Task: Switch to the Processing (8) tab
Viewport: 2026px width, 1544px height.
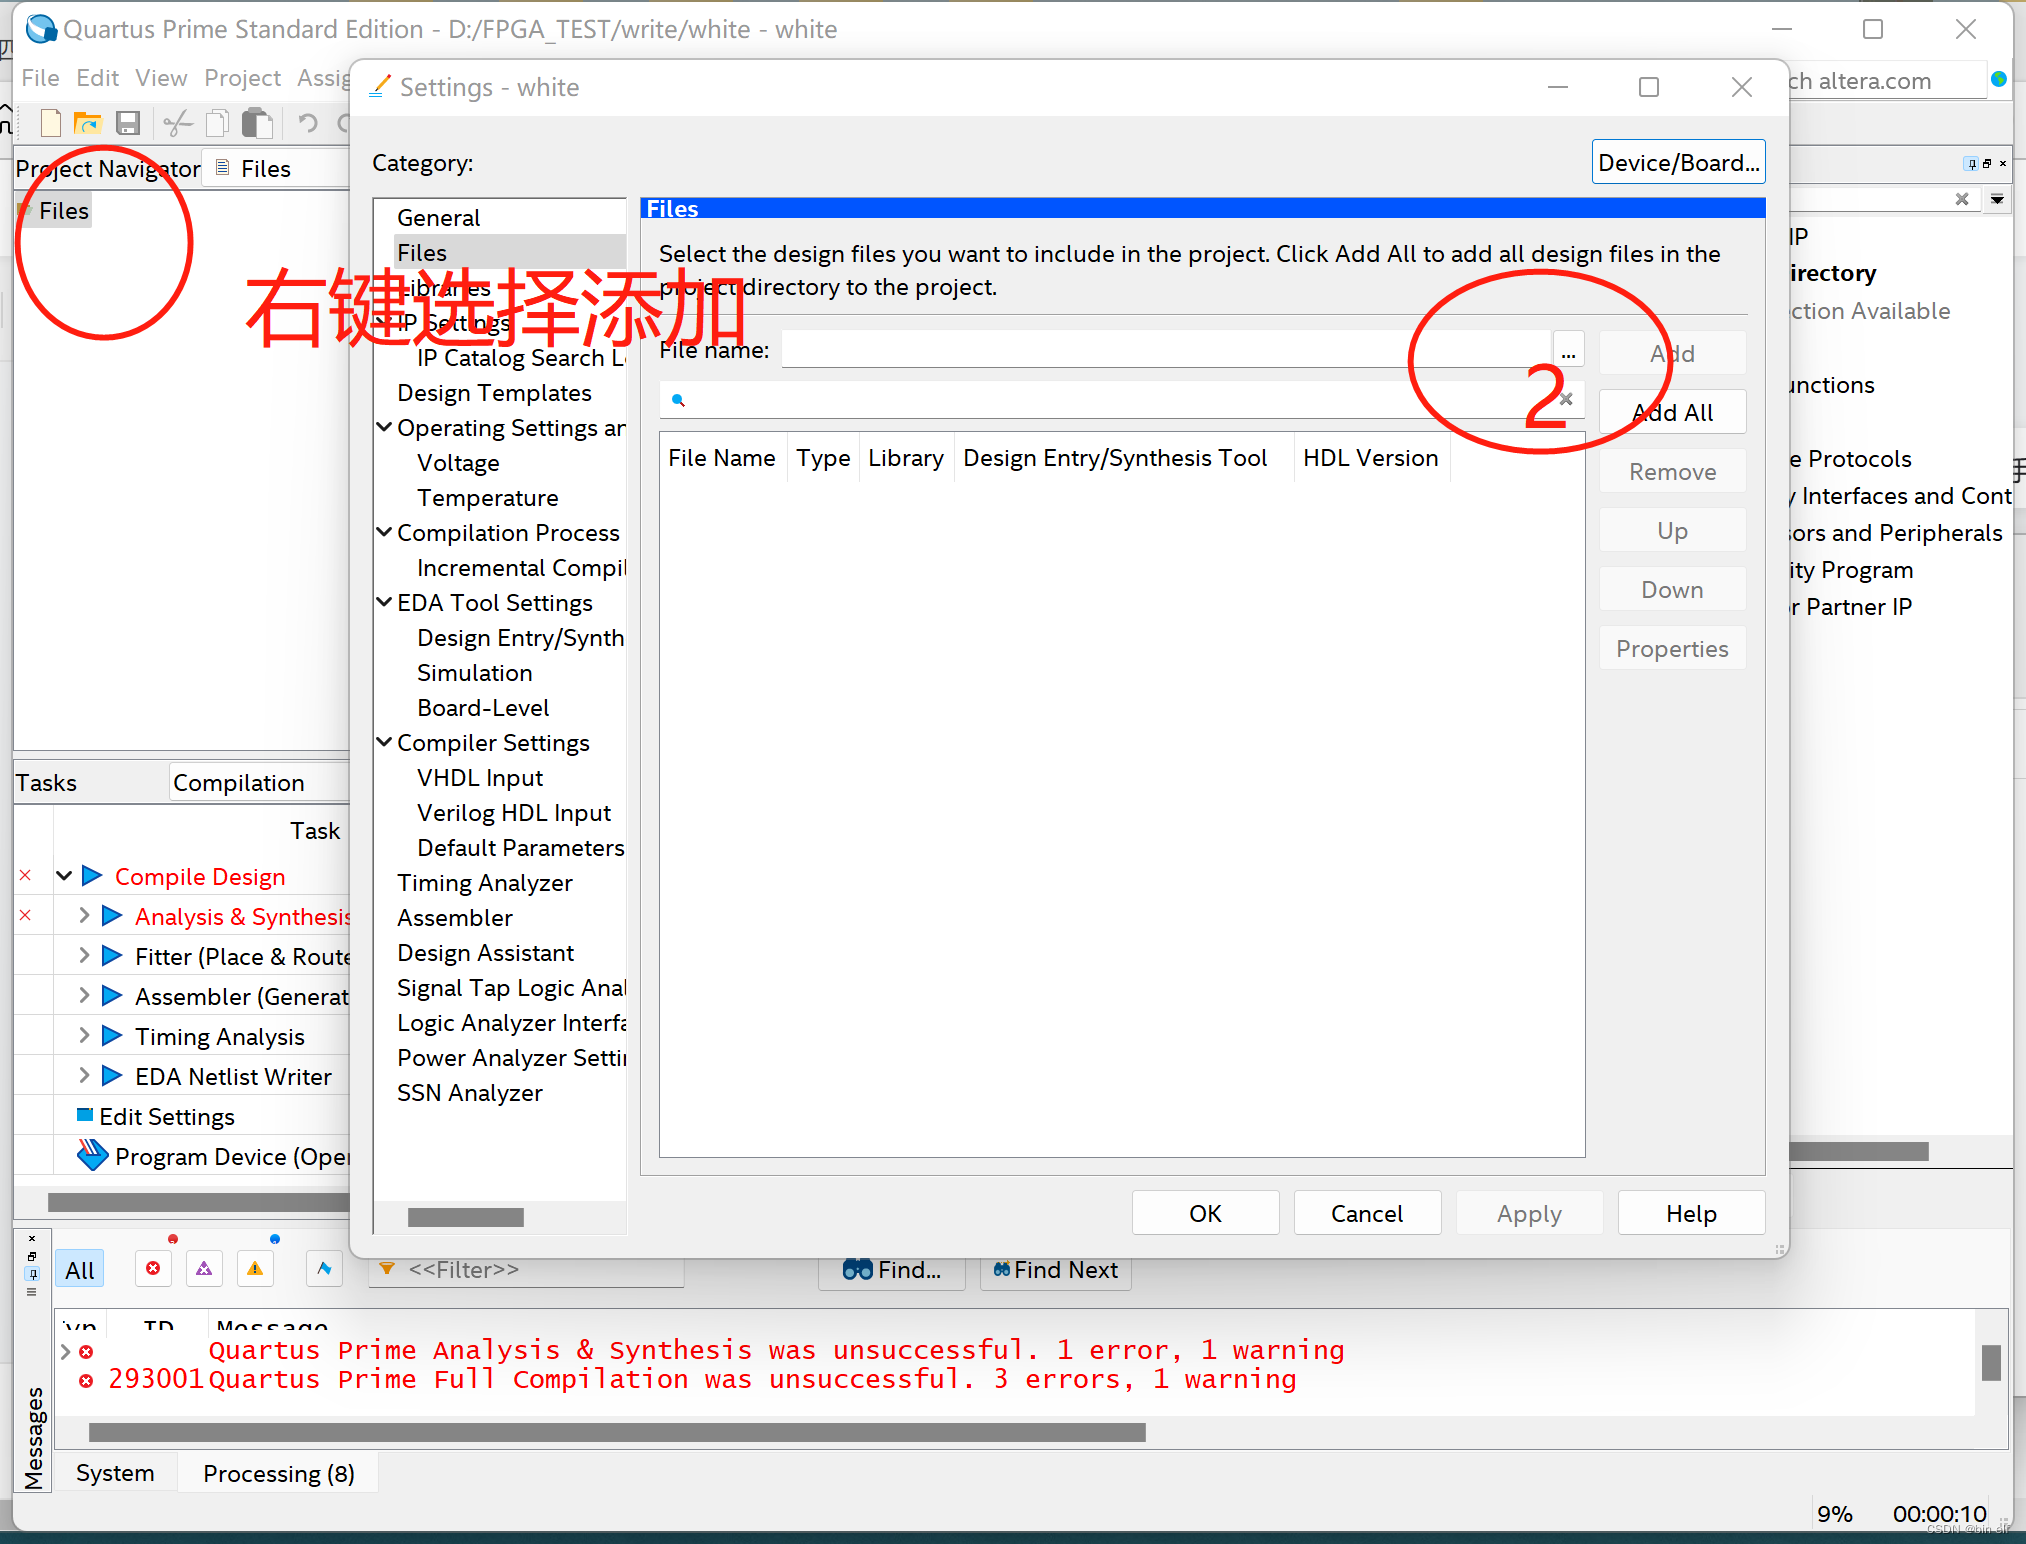Action: (278, 1473)
